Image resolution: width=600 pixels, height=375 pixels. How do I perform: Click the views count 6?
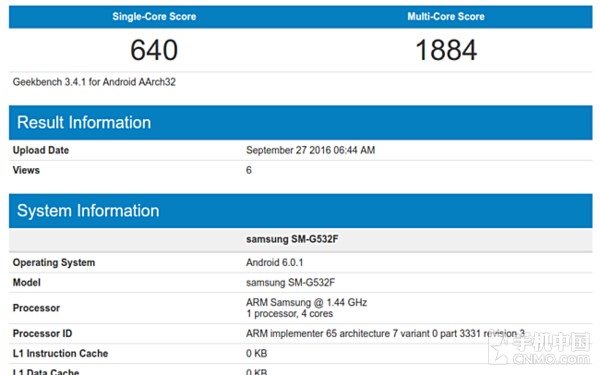click(249, 170)
